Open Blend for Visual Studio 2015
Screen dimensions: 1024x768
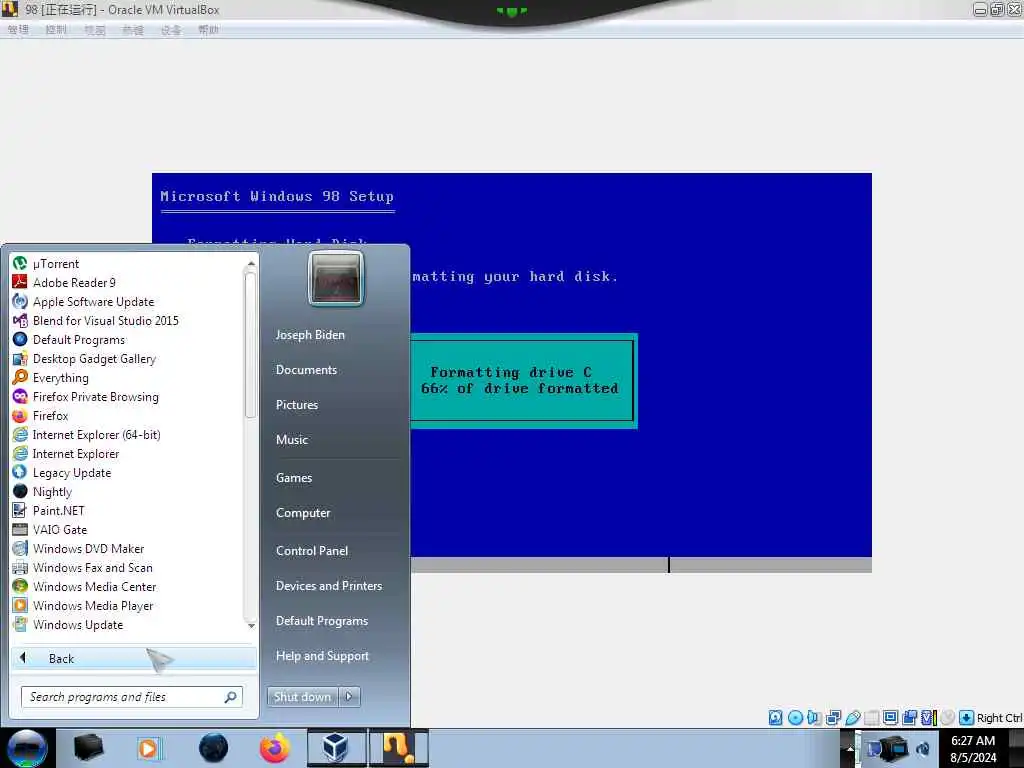tap(95, 321)
